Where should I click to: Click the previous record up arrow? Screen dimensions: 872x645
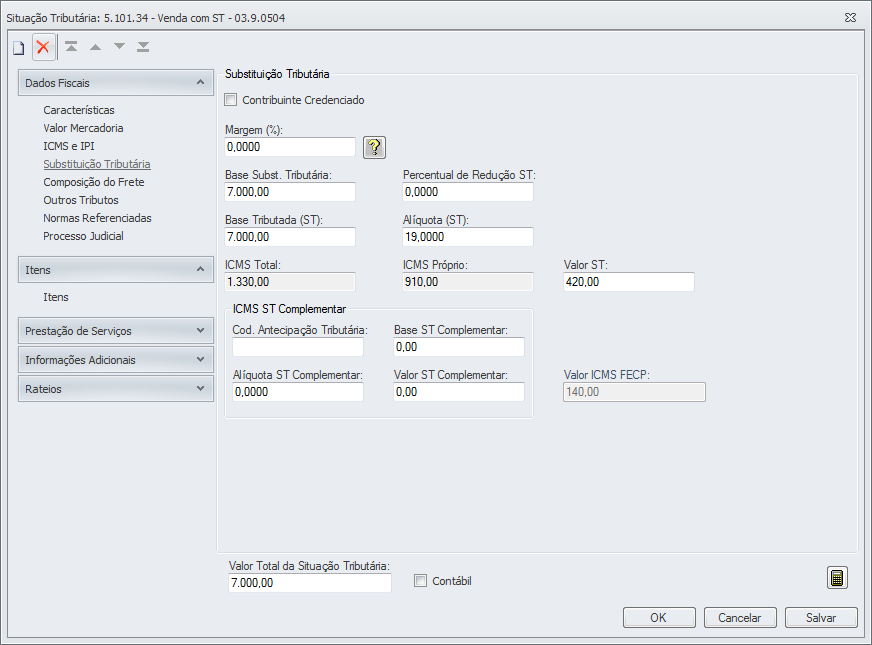point(95,47)
